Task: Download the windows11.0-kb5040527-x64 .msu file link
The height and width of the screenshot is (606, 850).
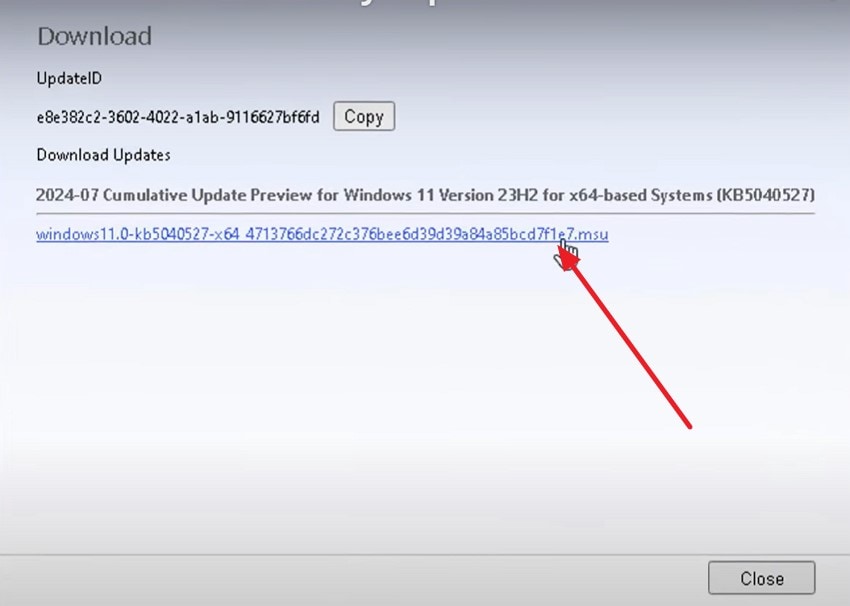Action: point(322,234)
